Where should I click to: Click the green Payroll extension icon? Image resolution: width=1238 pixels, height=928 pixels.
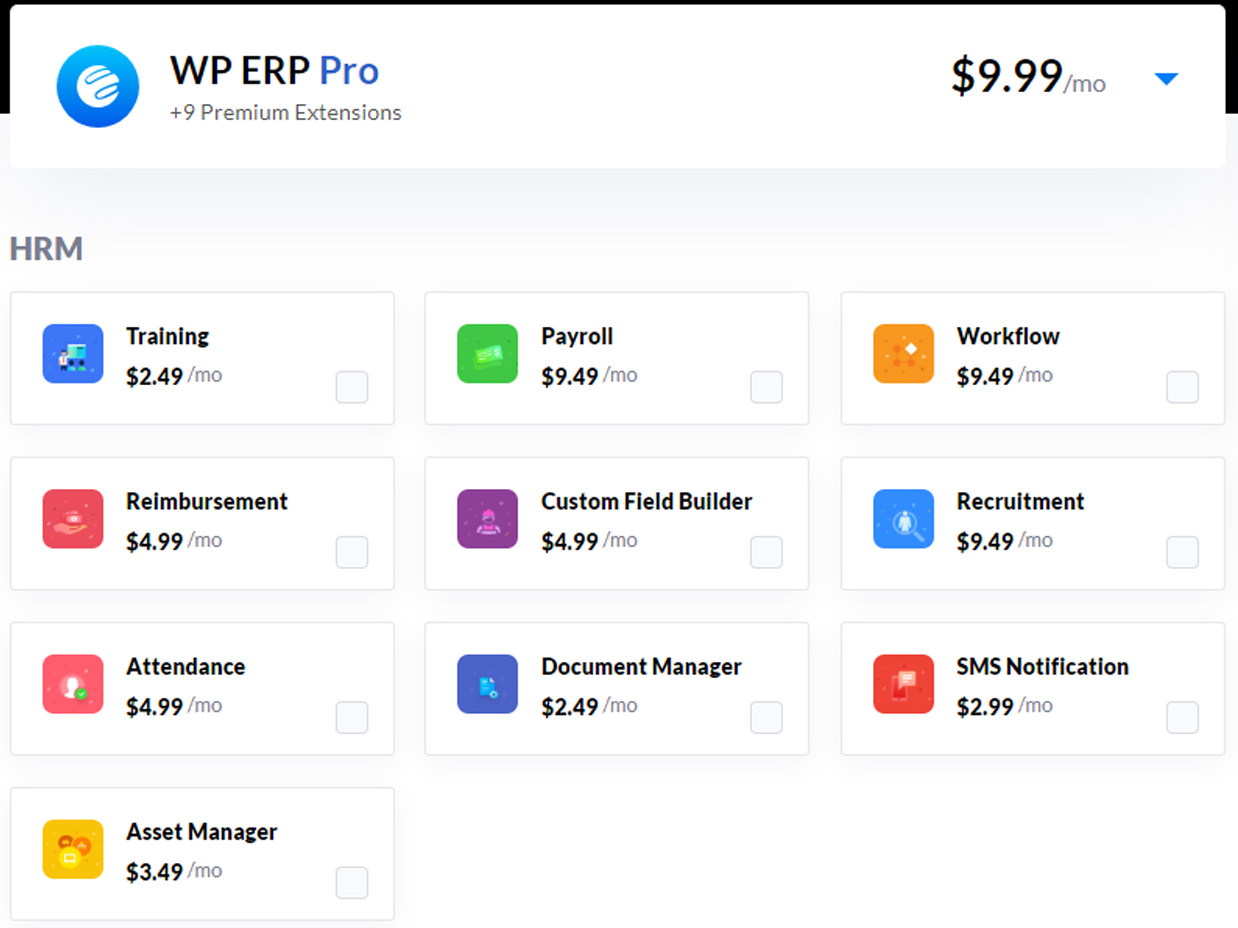[x=488, y=353]
